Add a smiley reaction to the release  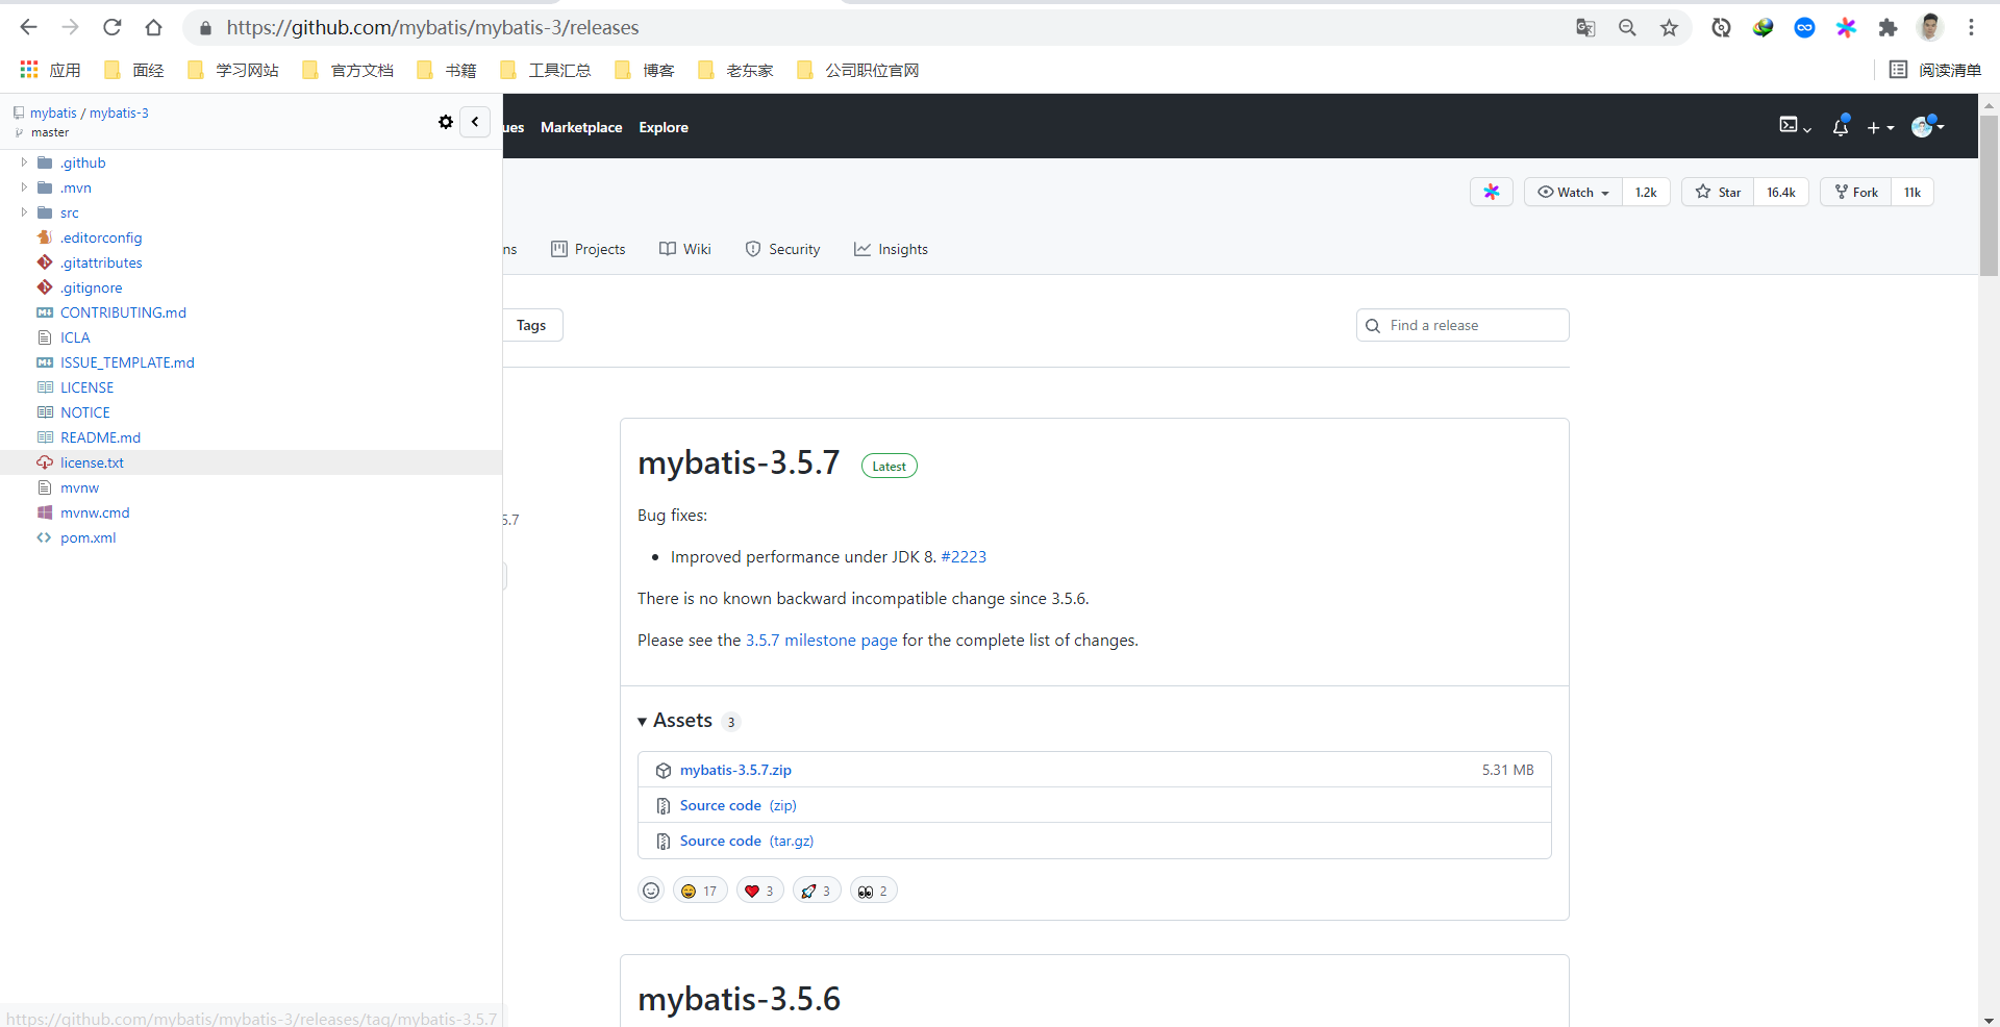coord(651,890)
